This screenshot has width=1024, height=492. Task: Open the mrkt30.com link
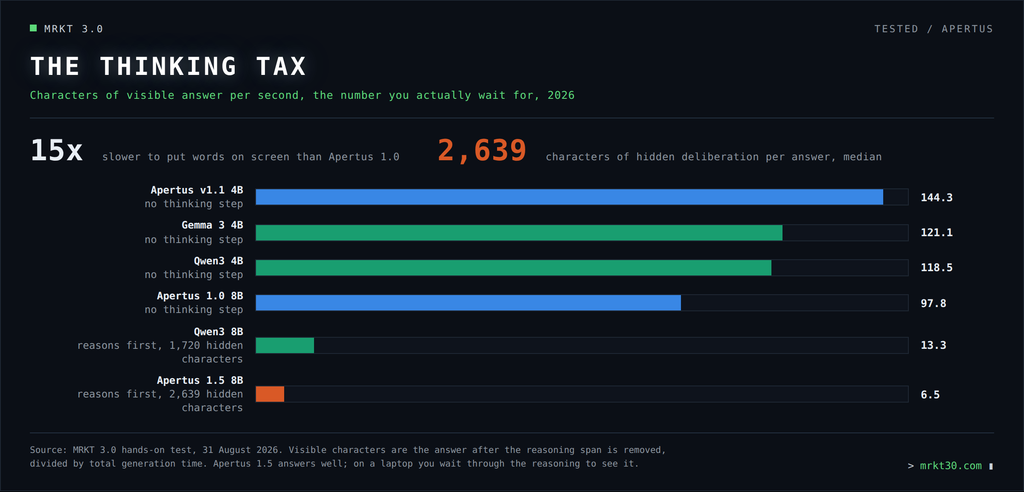point(950,466)
